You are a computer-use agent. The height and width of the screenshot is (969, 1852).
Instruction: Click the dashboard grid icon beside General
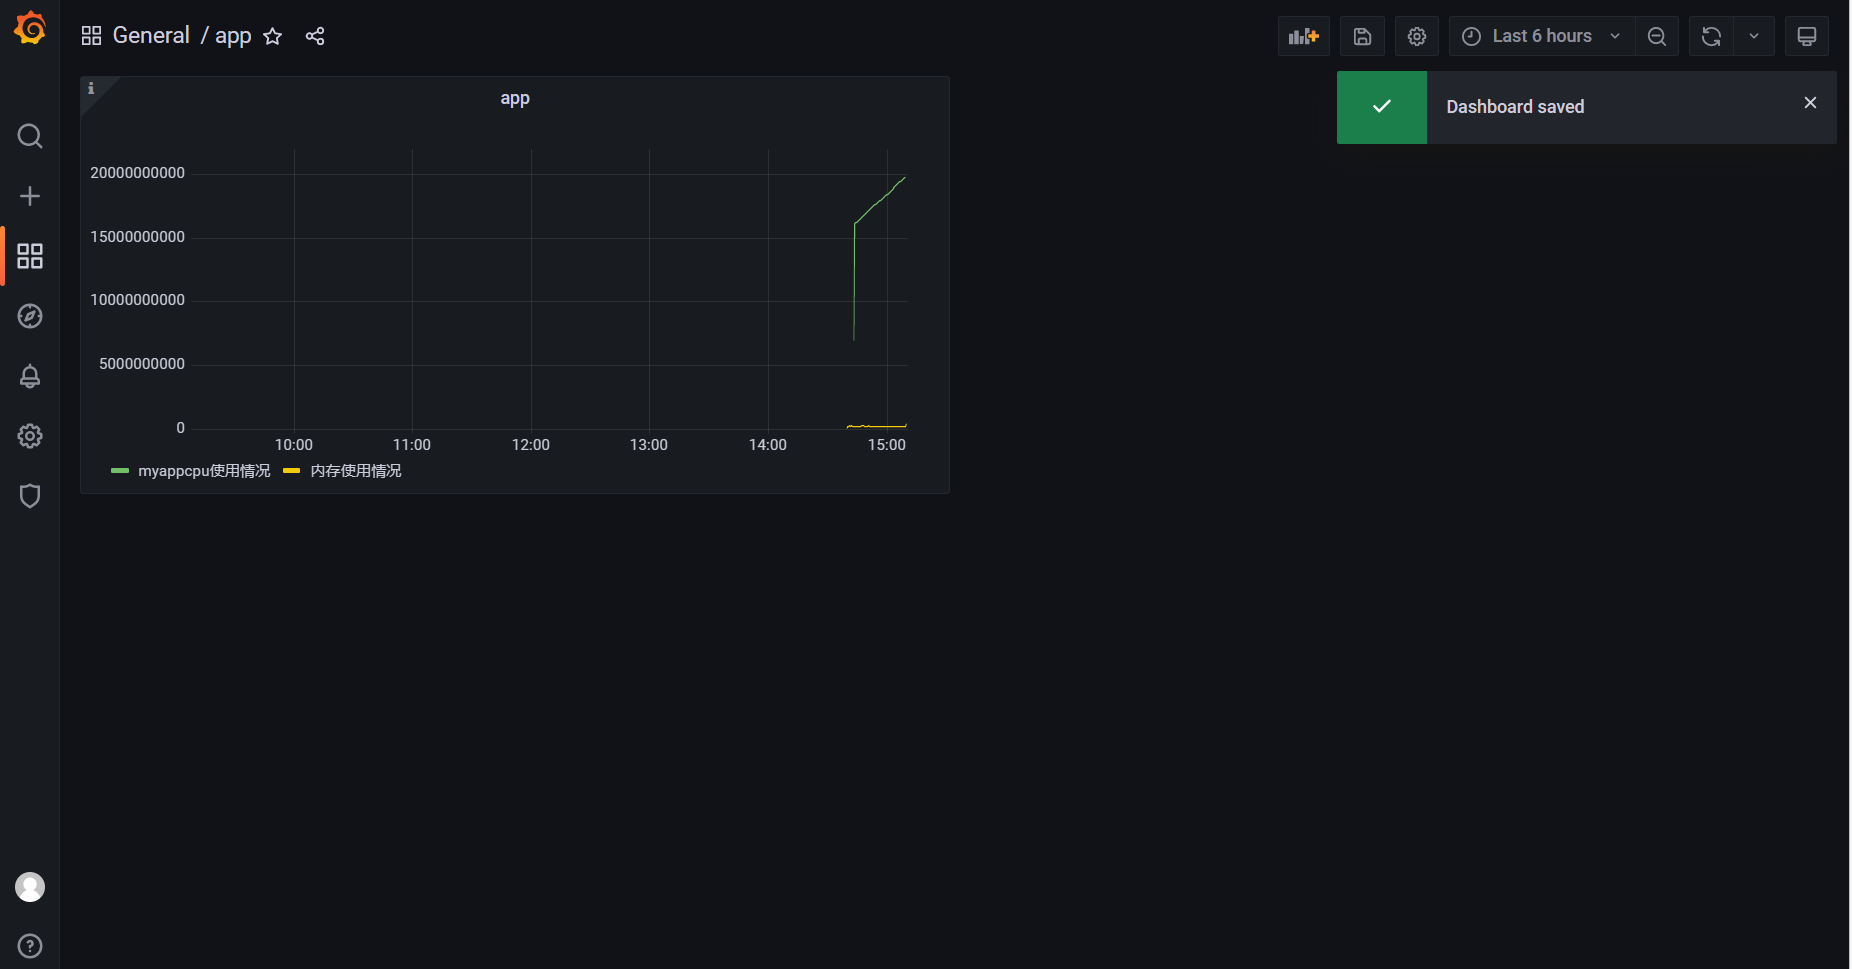(91, 36)
